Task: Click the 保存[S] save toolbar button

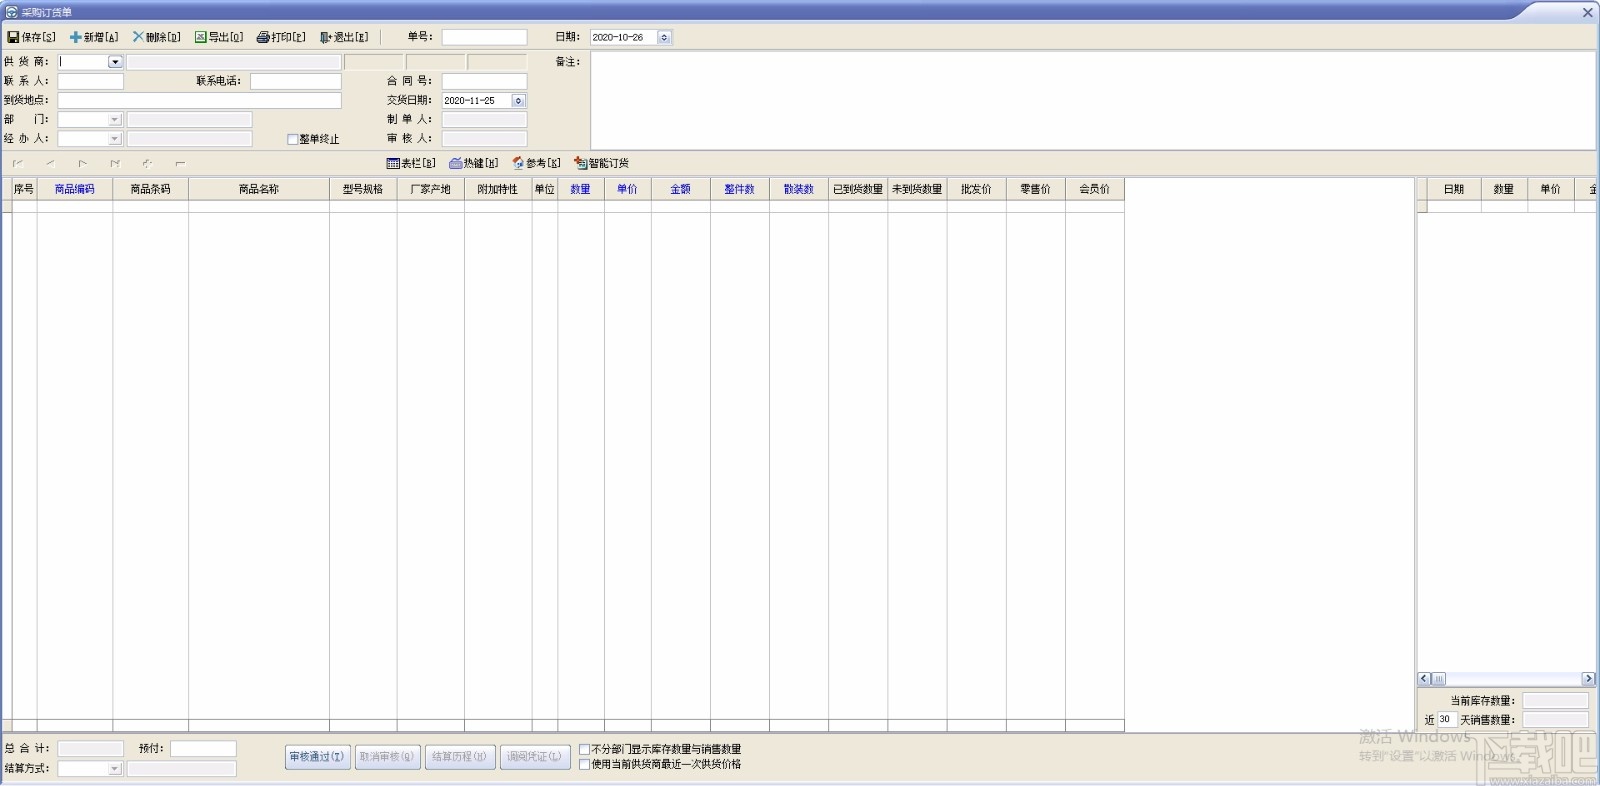Action: coord(31,37)
